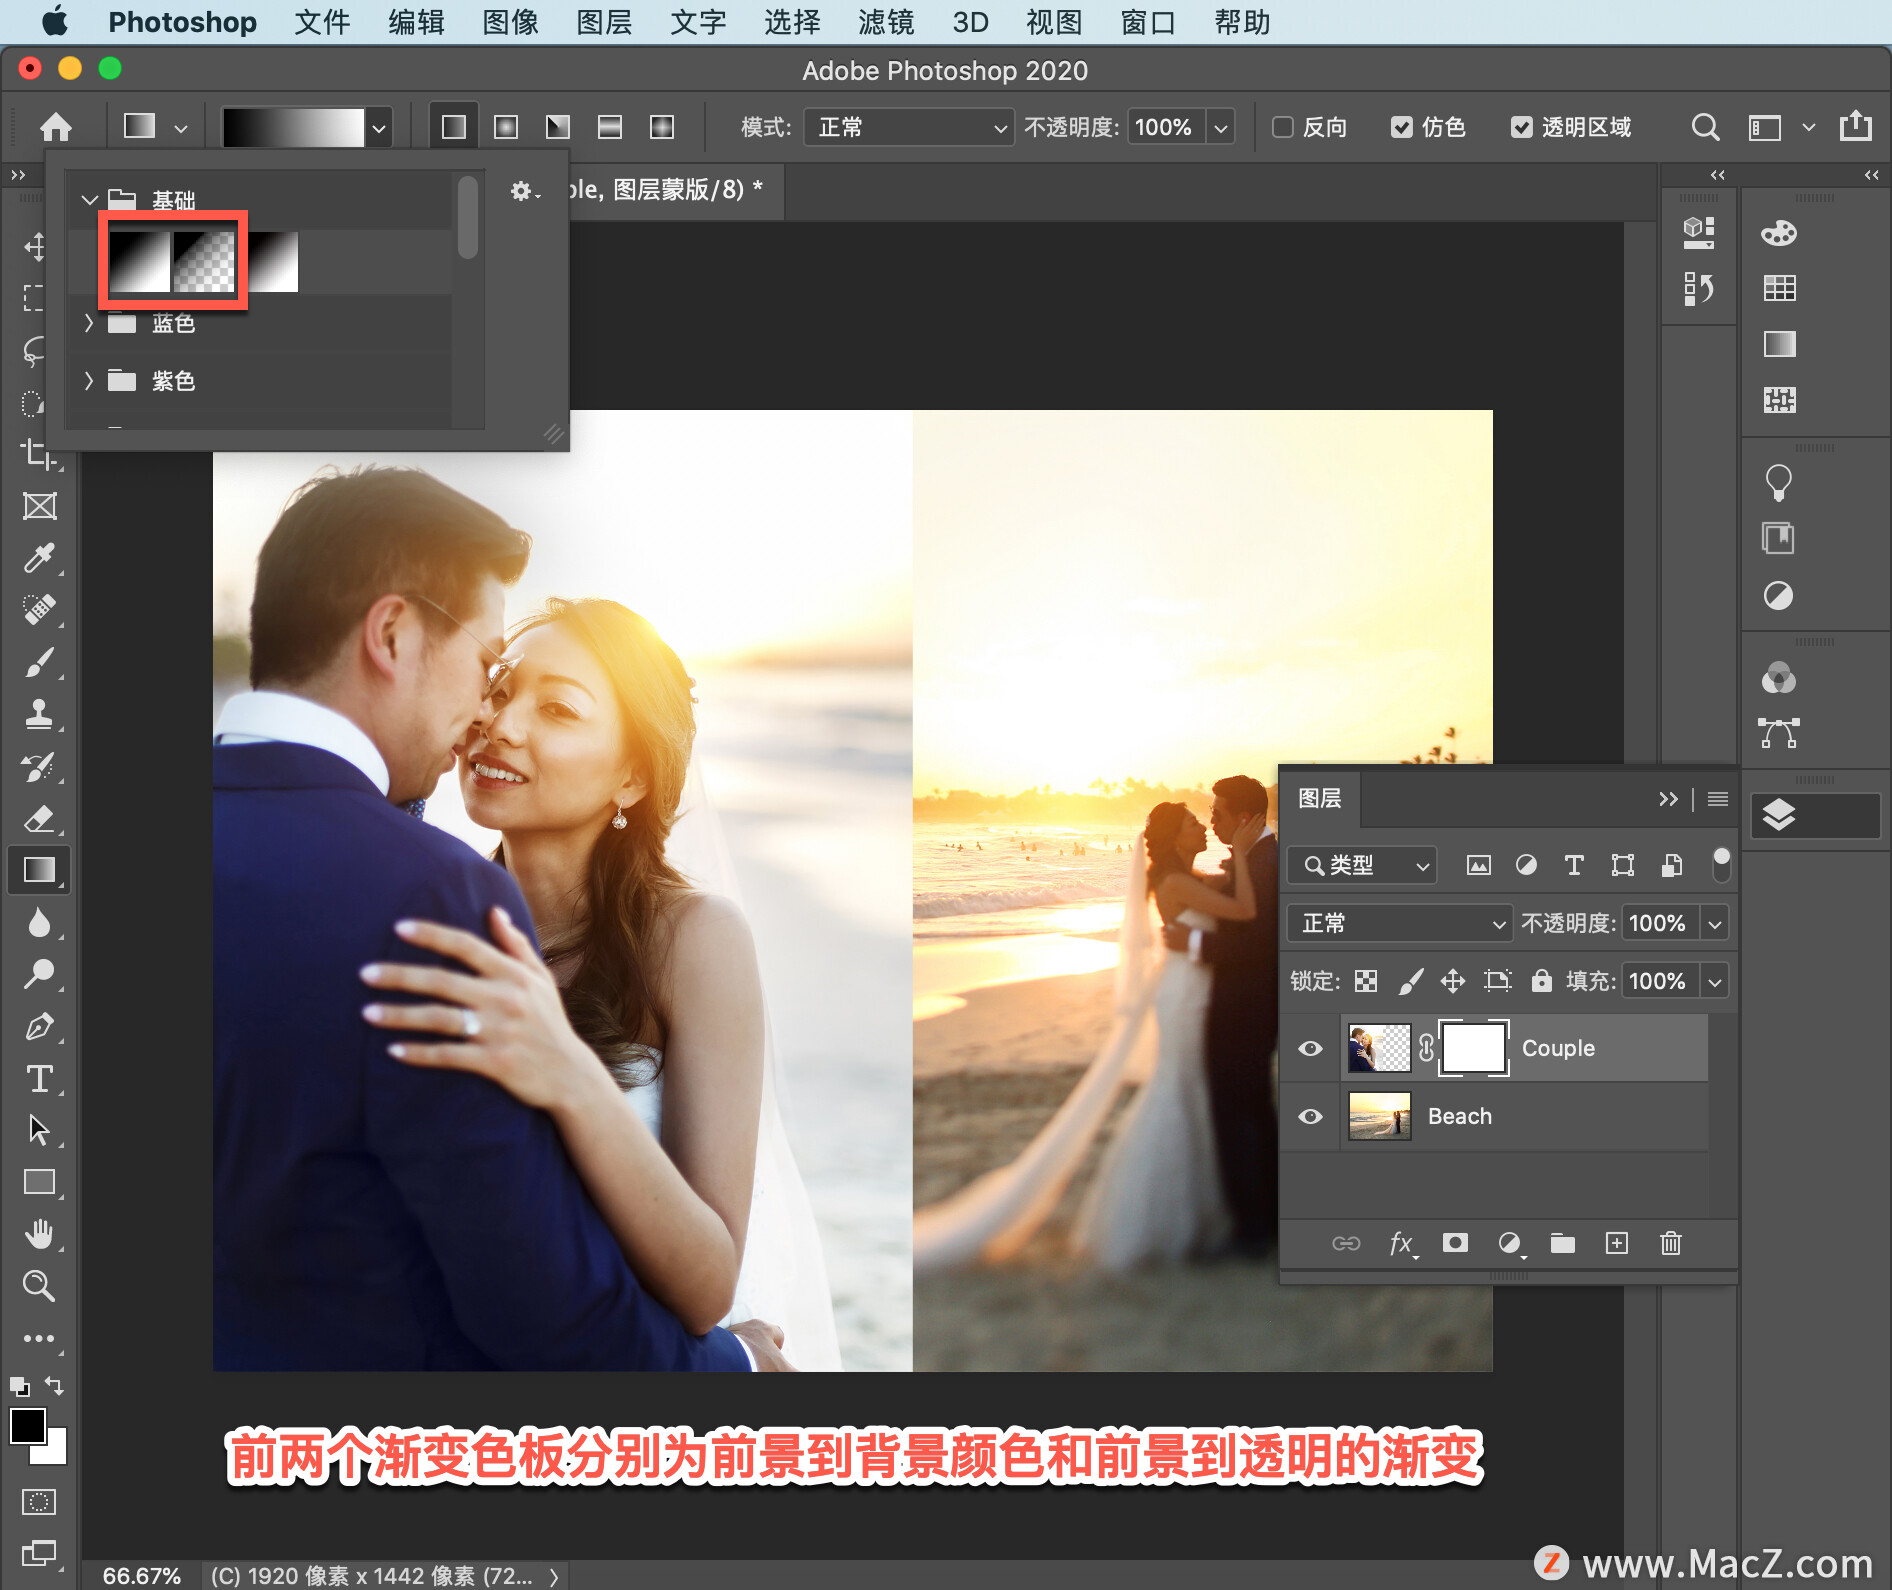Open the 模式 blend mode dropdown
Viewport: 1892px width, 1590px height.
coord(908,127)
